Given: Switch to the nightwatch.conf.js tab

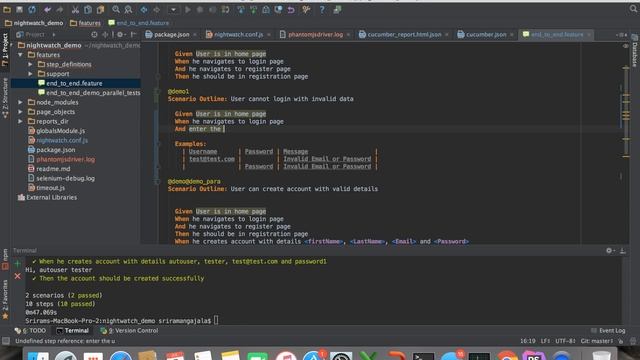Looking at the screenshot, I should click(238, 35).
